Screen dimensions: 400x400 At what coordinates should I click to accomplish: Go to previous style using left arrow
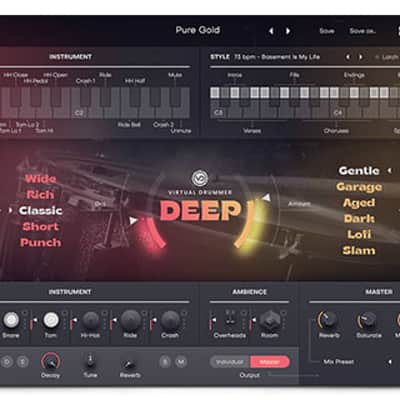(348, 57)
